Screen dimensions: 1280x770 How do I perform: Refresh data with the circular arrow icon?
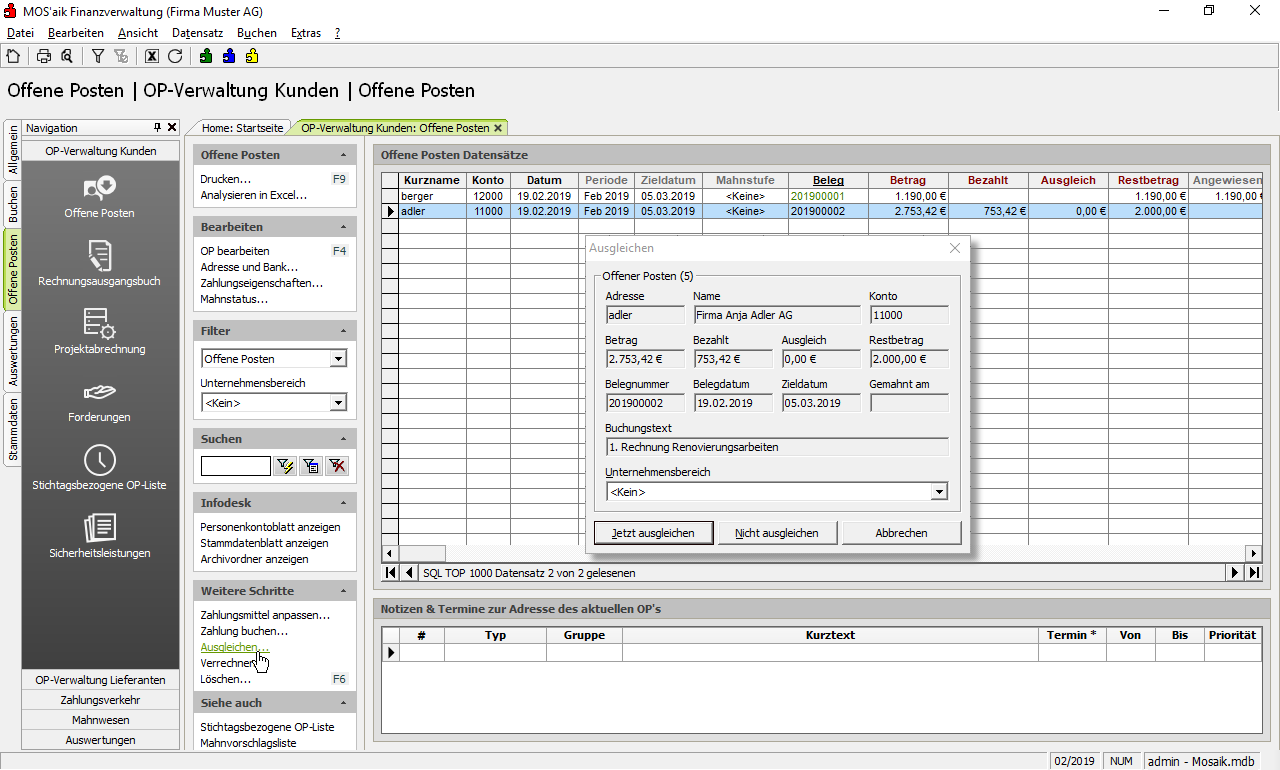click(x=175, y=56)
